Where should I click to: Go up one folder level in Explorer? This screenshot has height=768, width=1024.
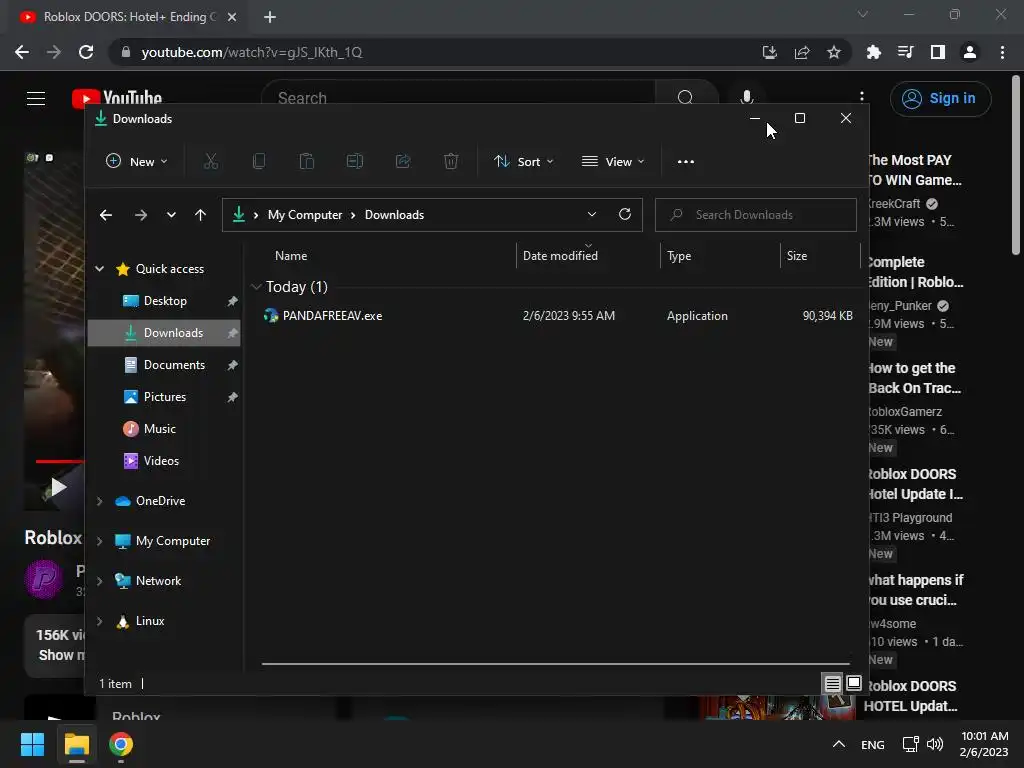coord(200,215)
